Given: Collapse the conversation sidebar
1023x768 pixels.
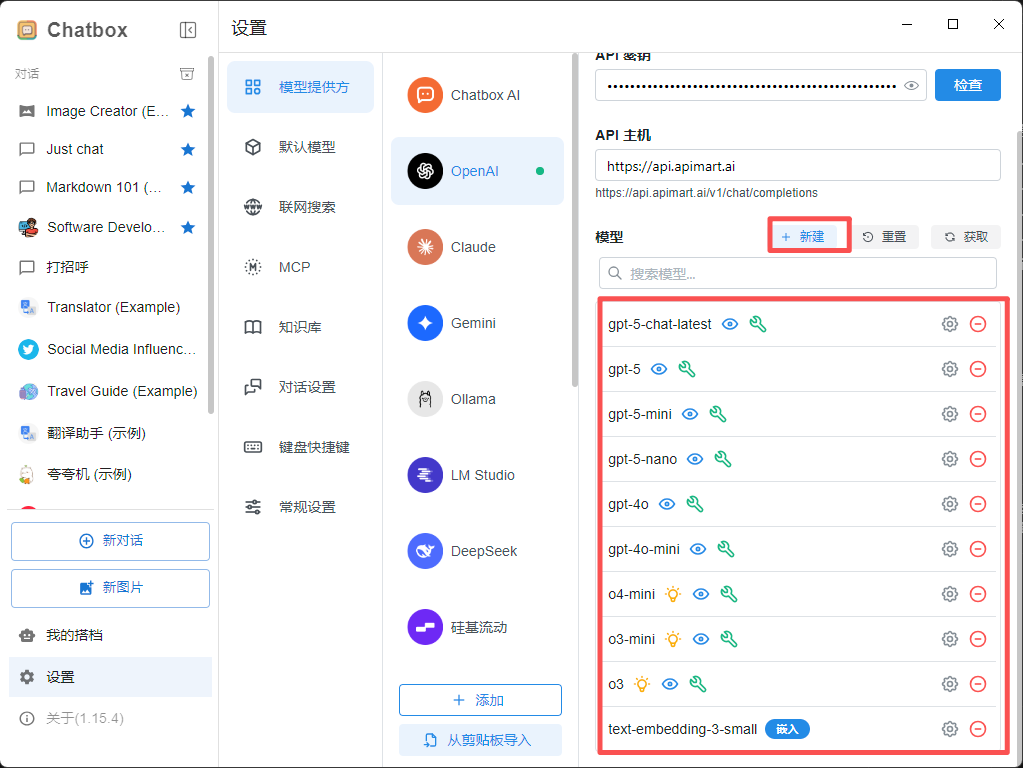Looking at the screenshot, I should coord(188,29).
